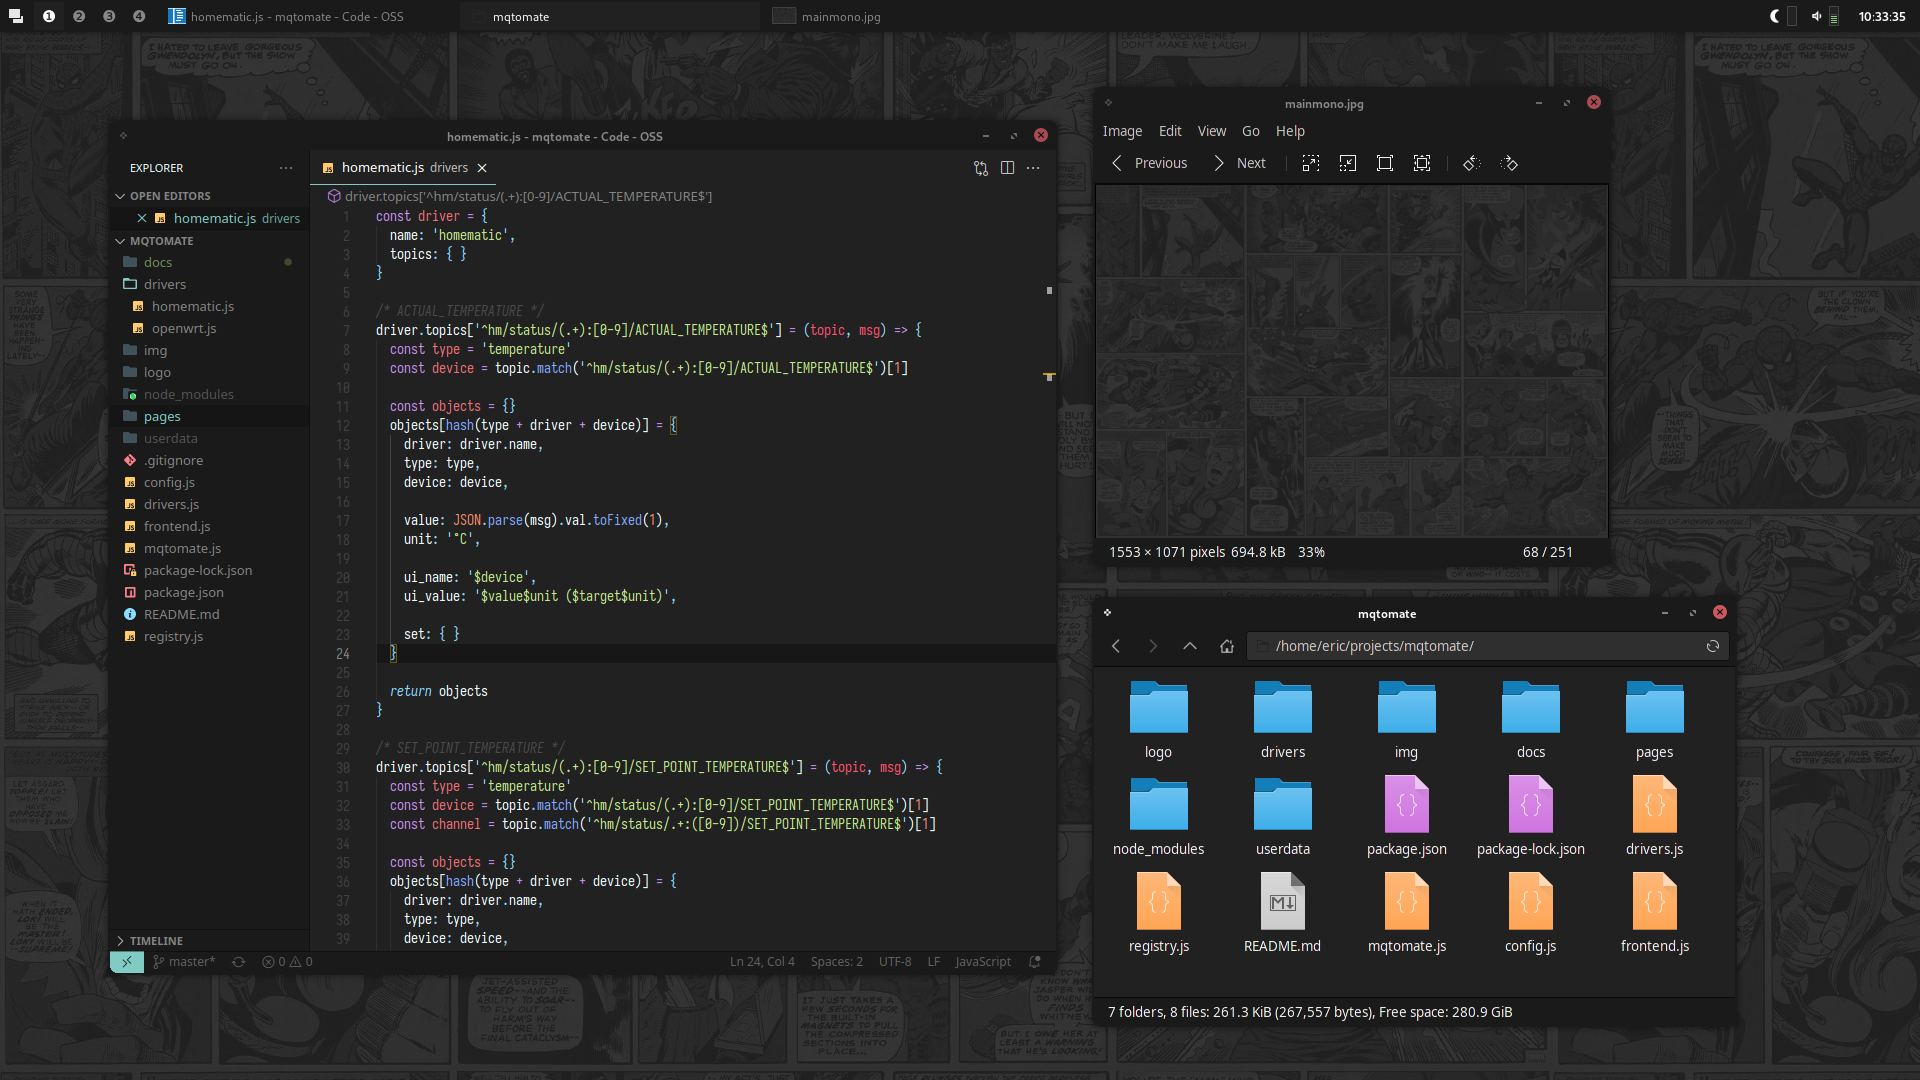
Task: Click the Compare Changes icon in the editor toolbar
Action: coord(981,168)
